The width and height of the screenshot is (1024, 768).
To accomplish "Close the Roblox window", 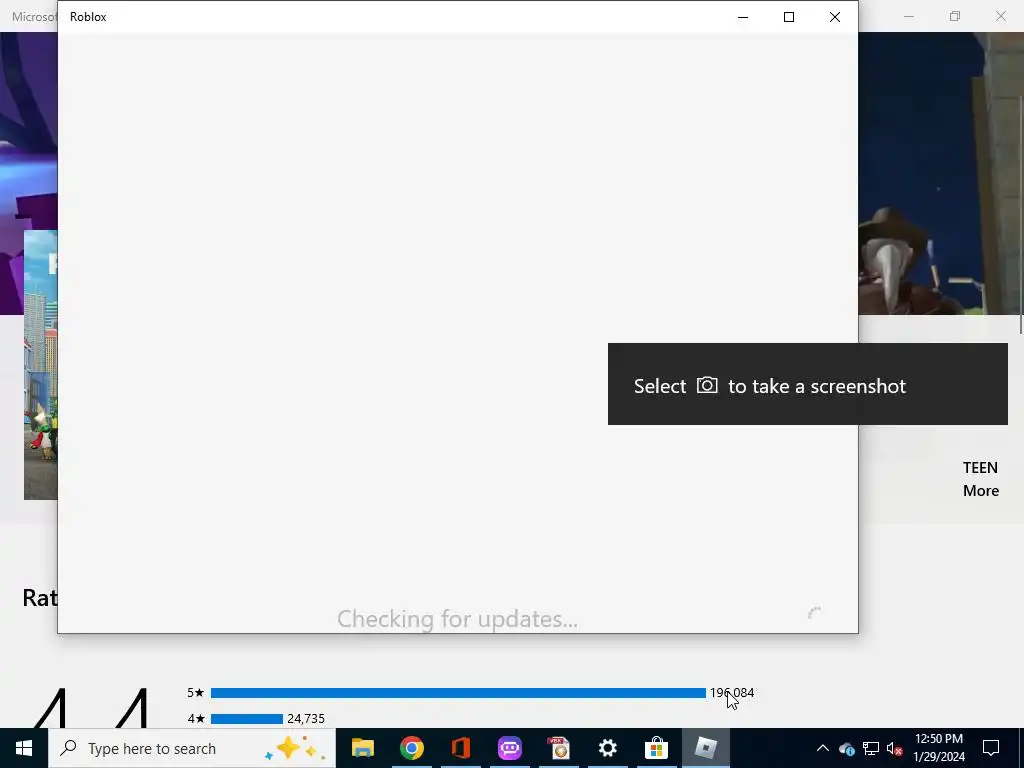I will click(x=835, y=17).
